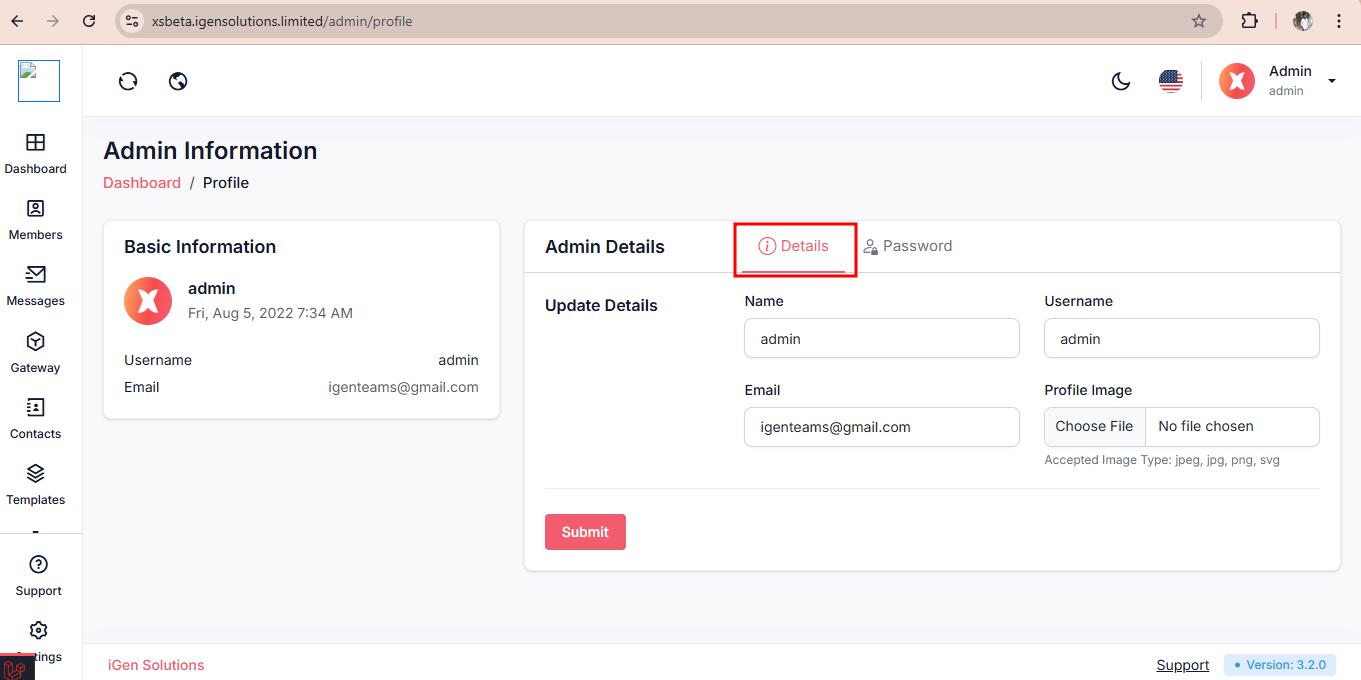Select the Details tab
Screen dimensions: 1361x680
coord(794,246)
